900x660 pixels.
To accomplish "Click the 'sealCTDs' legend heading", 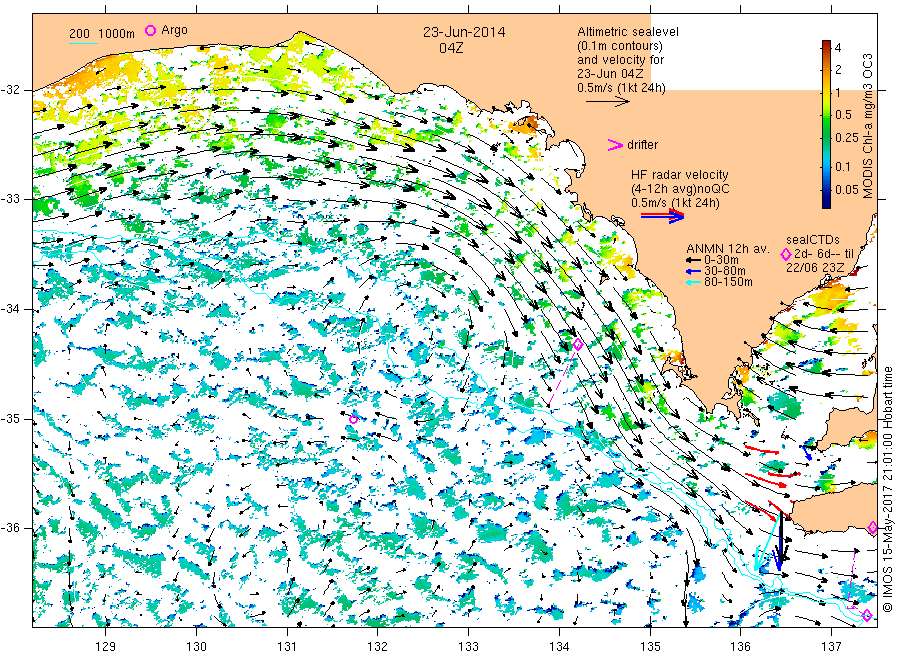I will coord(813,240).
